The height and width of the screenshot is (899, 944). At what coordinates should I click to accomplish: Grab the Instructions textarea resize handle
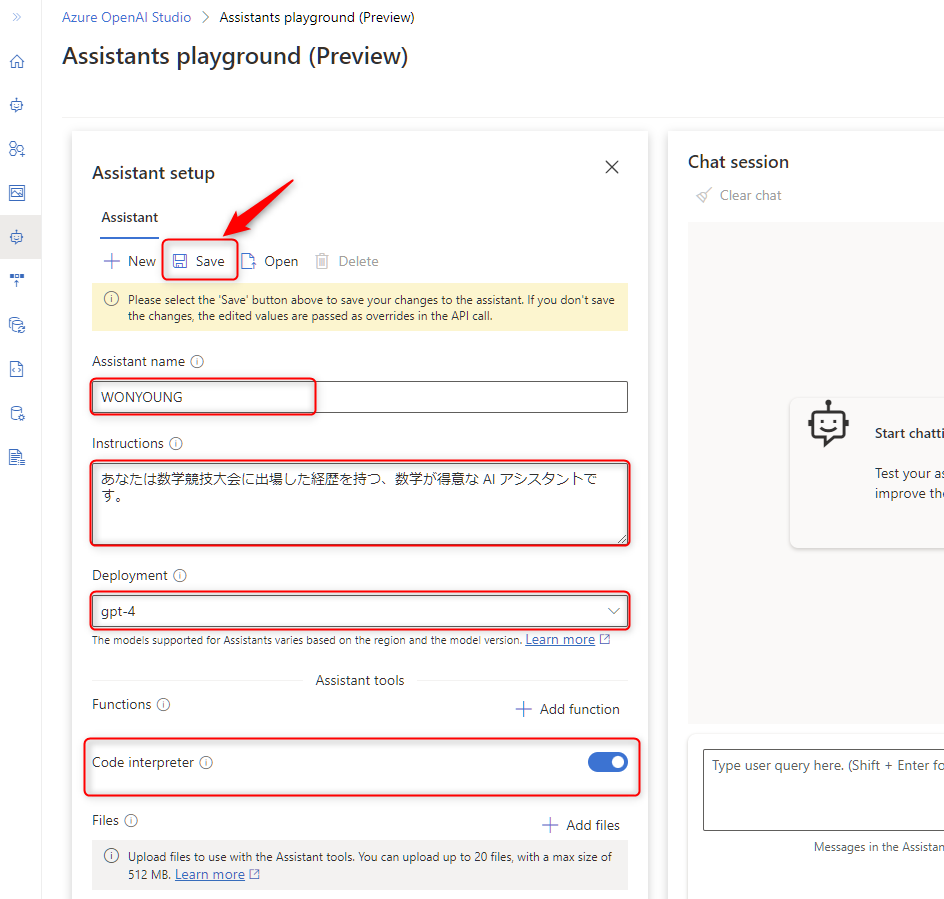coord(622,538)
